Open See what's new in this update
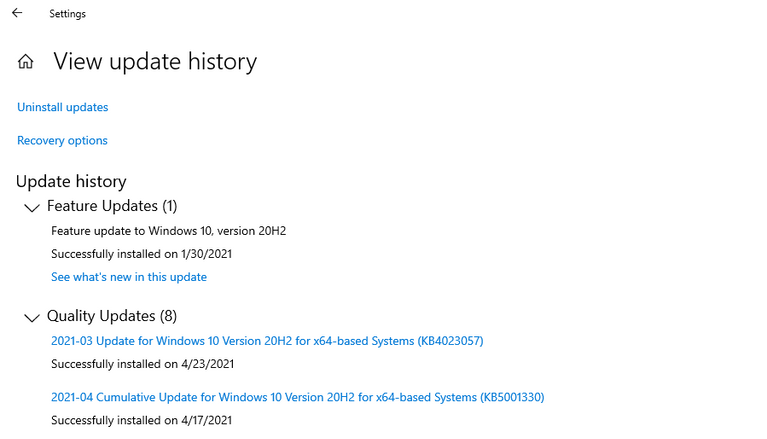 tap(129, 277)
